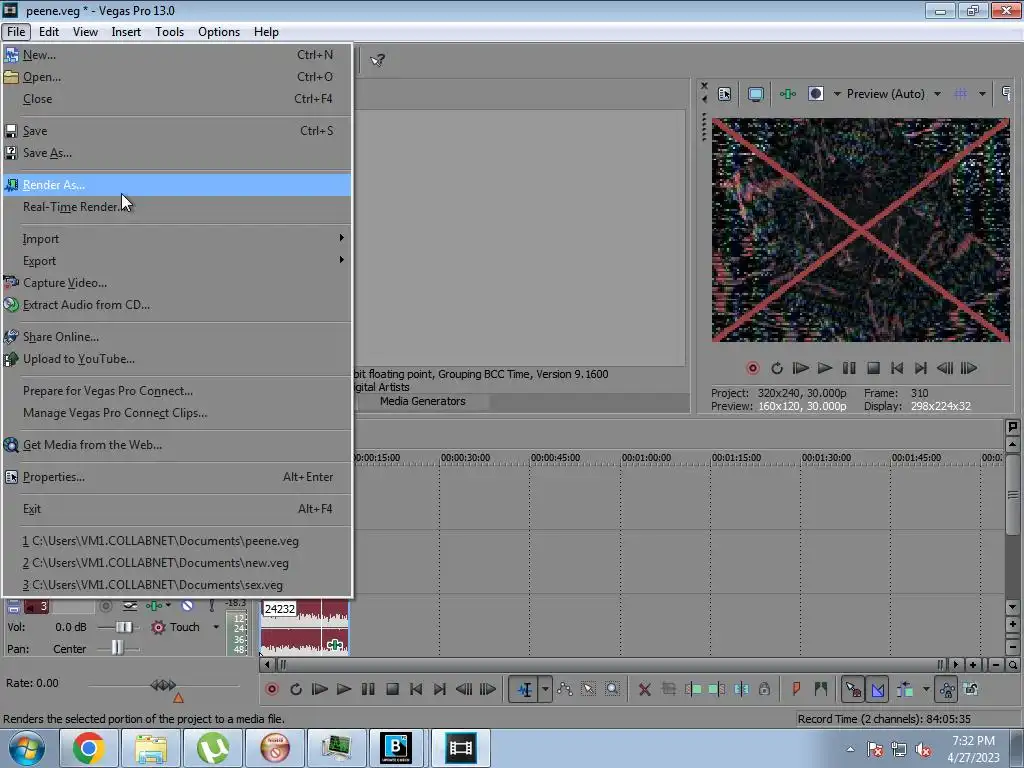Click the playback Rate scrub slider
The height and width of the screenshot is (768, 1024).
pyautogui.click(x=163, y=685)
